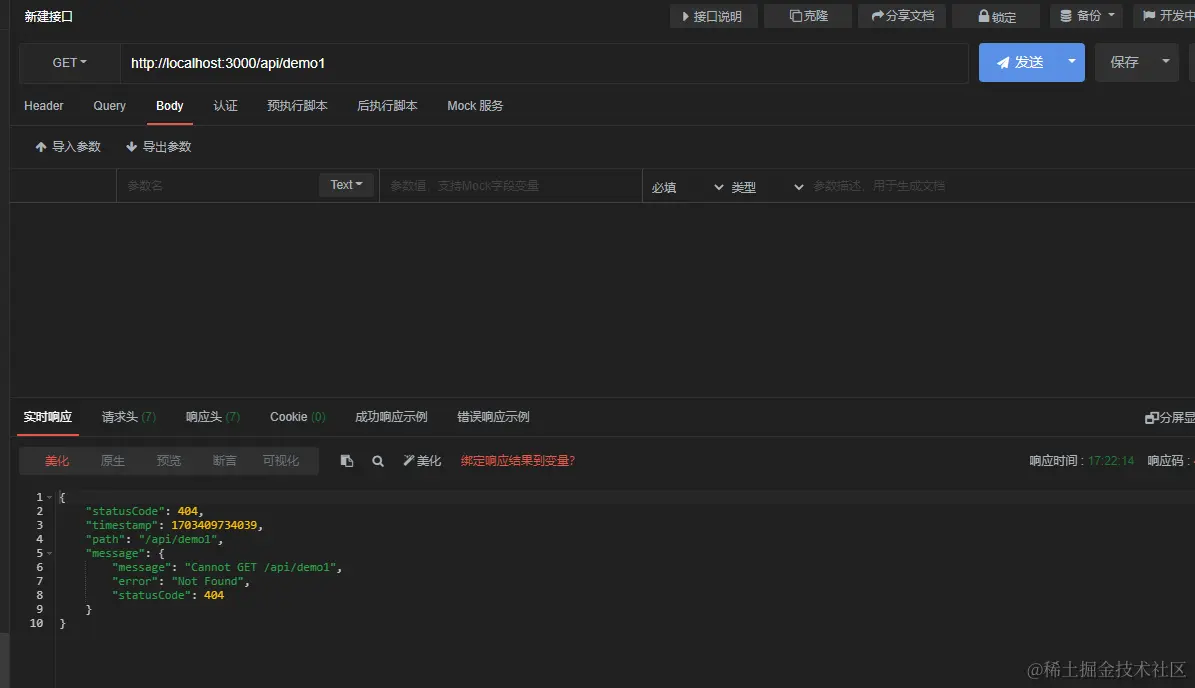Viewport: 1195px width, 688px height.
Task: Open the Text type dropdown
Action: 346,185
